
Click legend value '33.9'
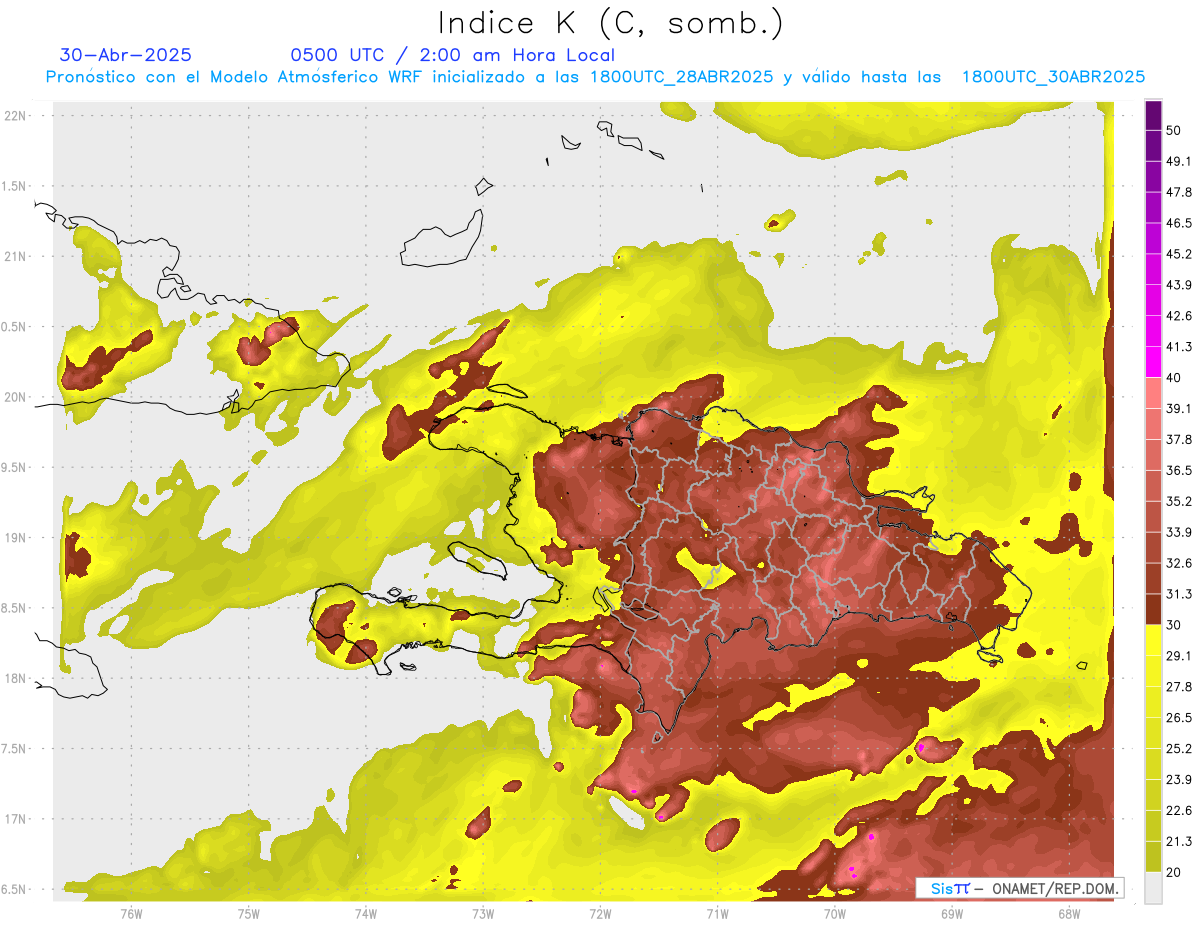pos(1179,532)
